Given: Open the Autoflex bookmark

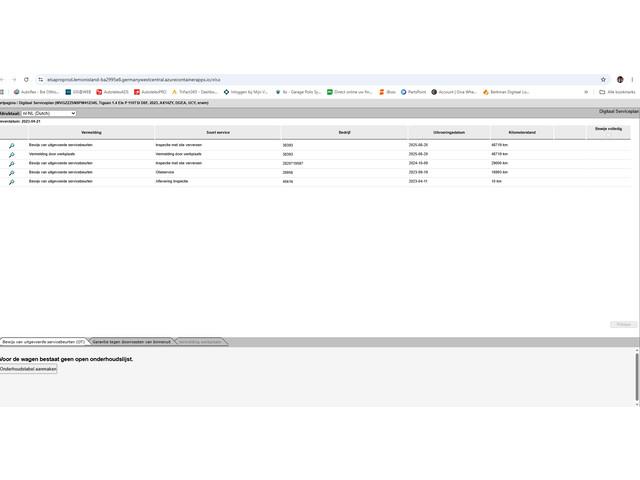Looking at the screenshot, I should point(36,92).
